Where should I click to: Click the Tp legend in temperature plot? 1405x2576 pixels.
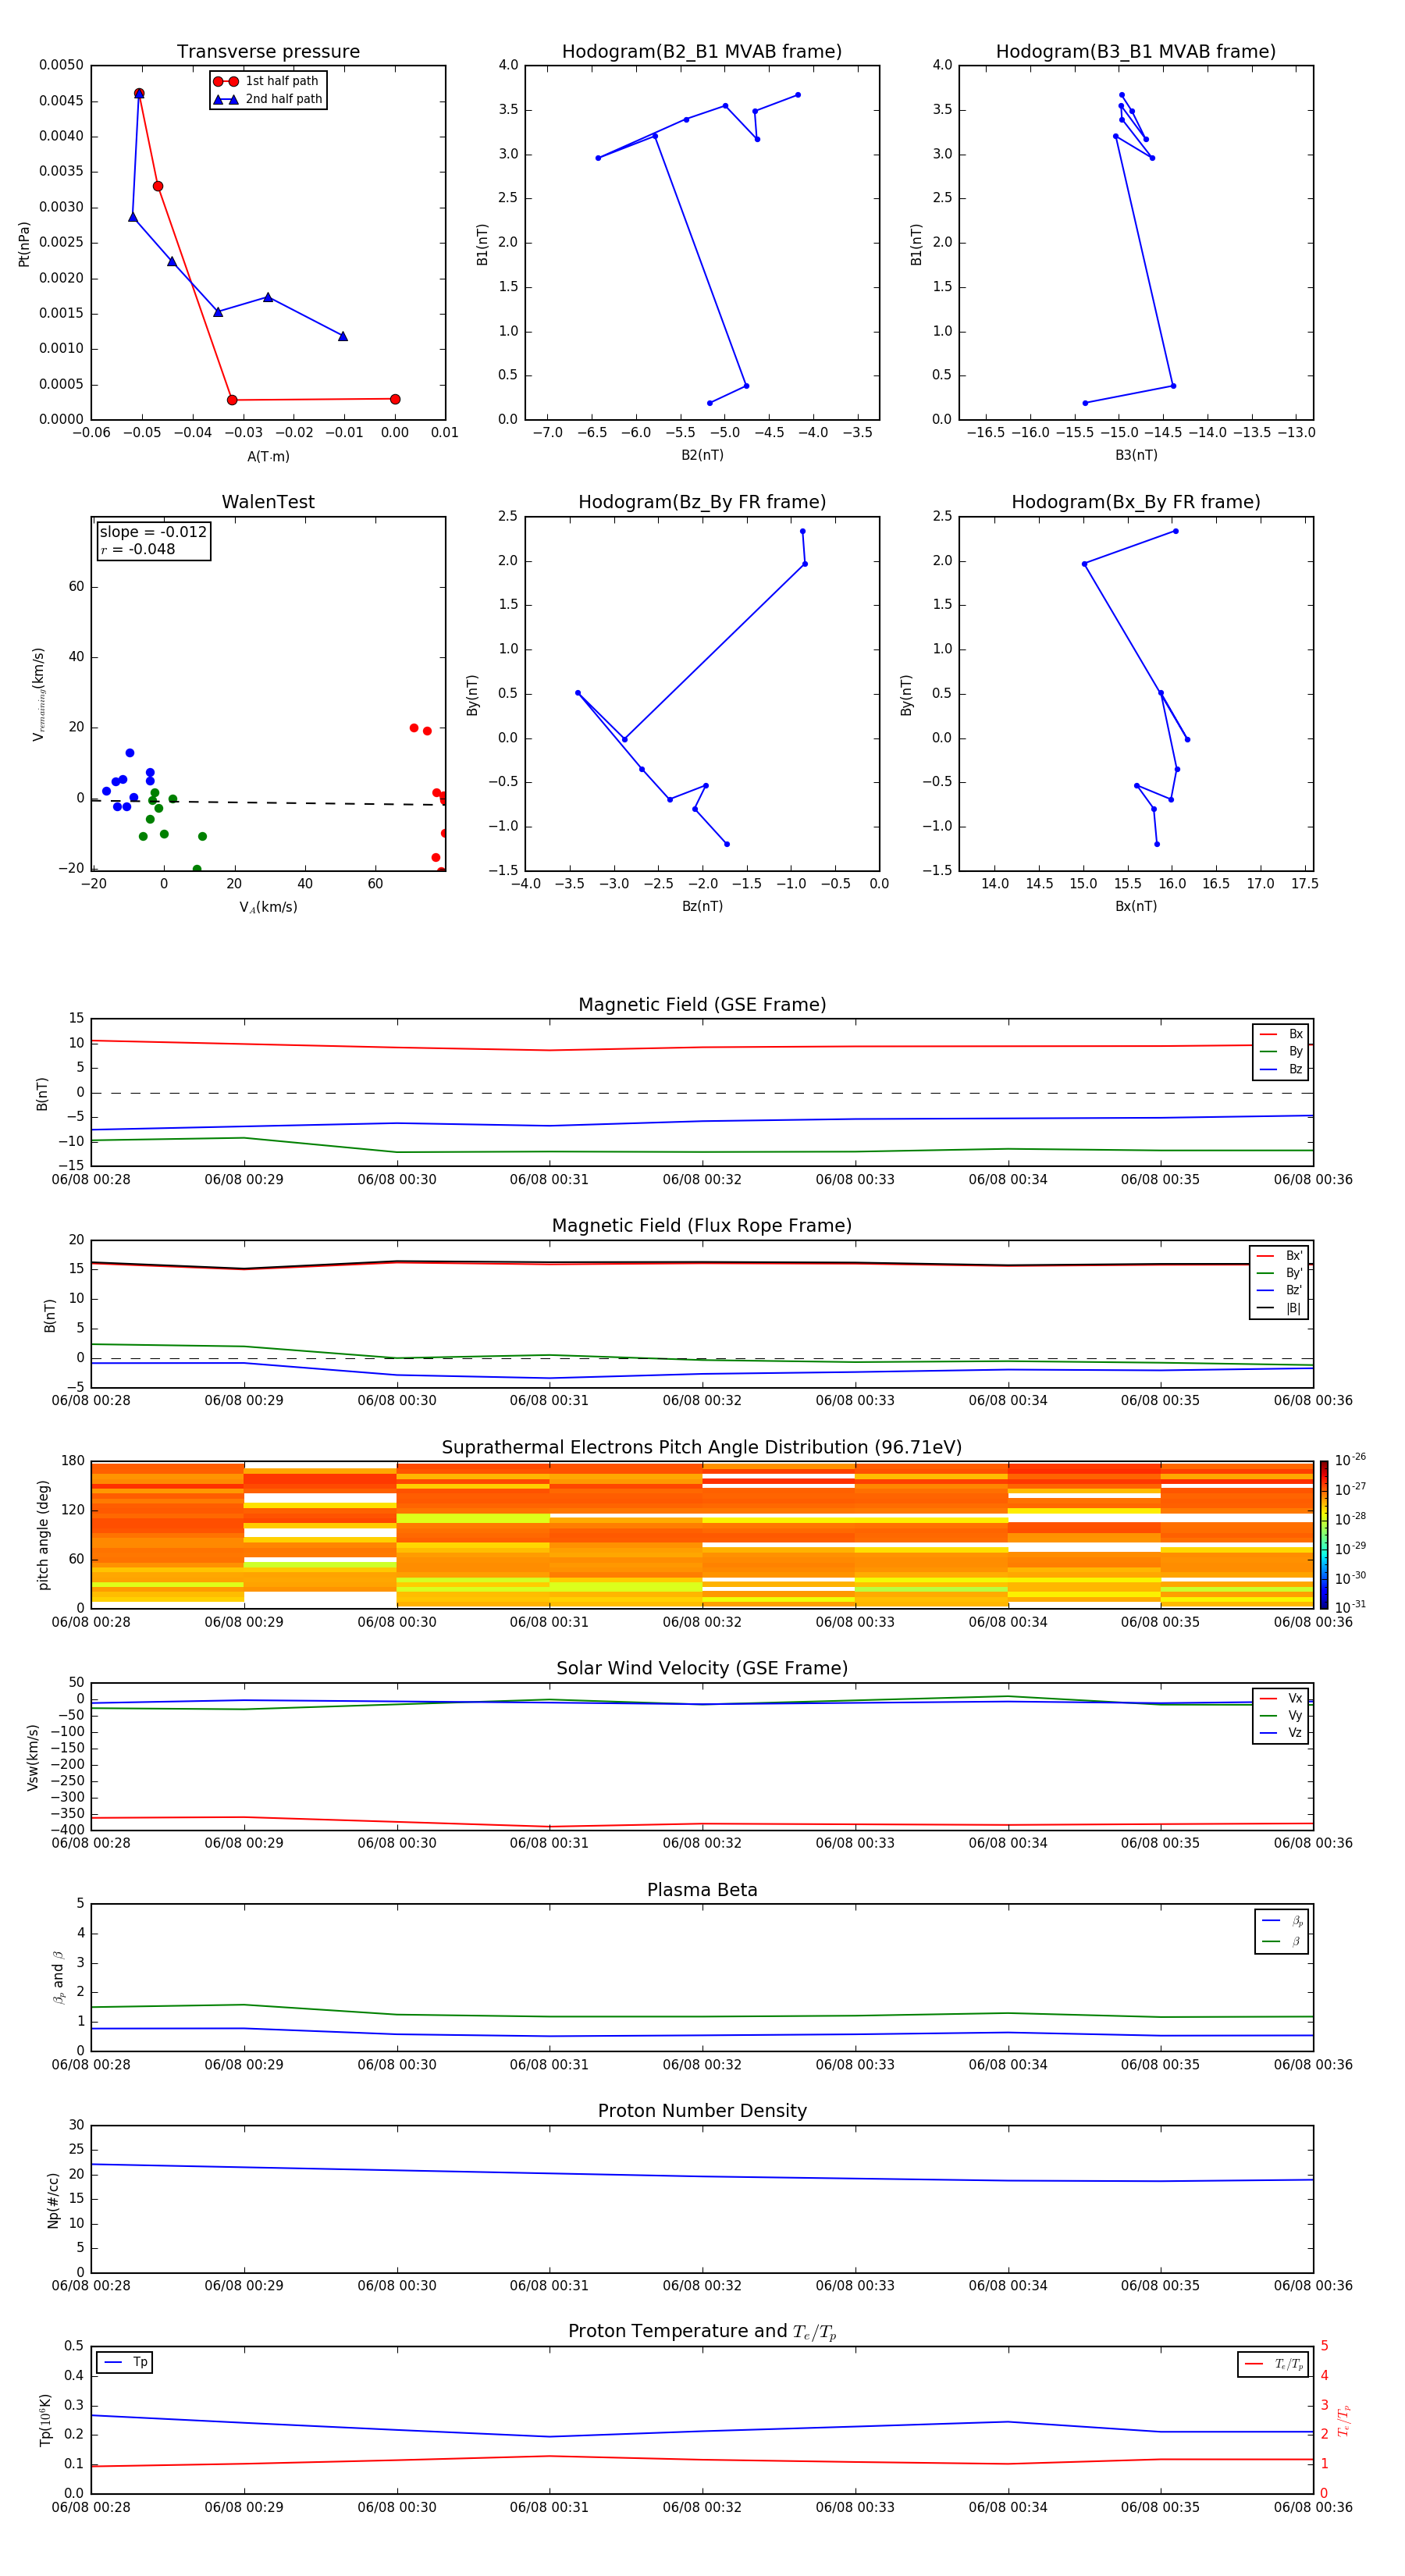[x=125, y=2362]
